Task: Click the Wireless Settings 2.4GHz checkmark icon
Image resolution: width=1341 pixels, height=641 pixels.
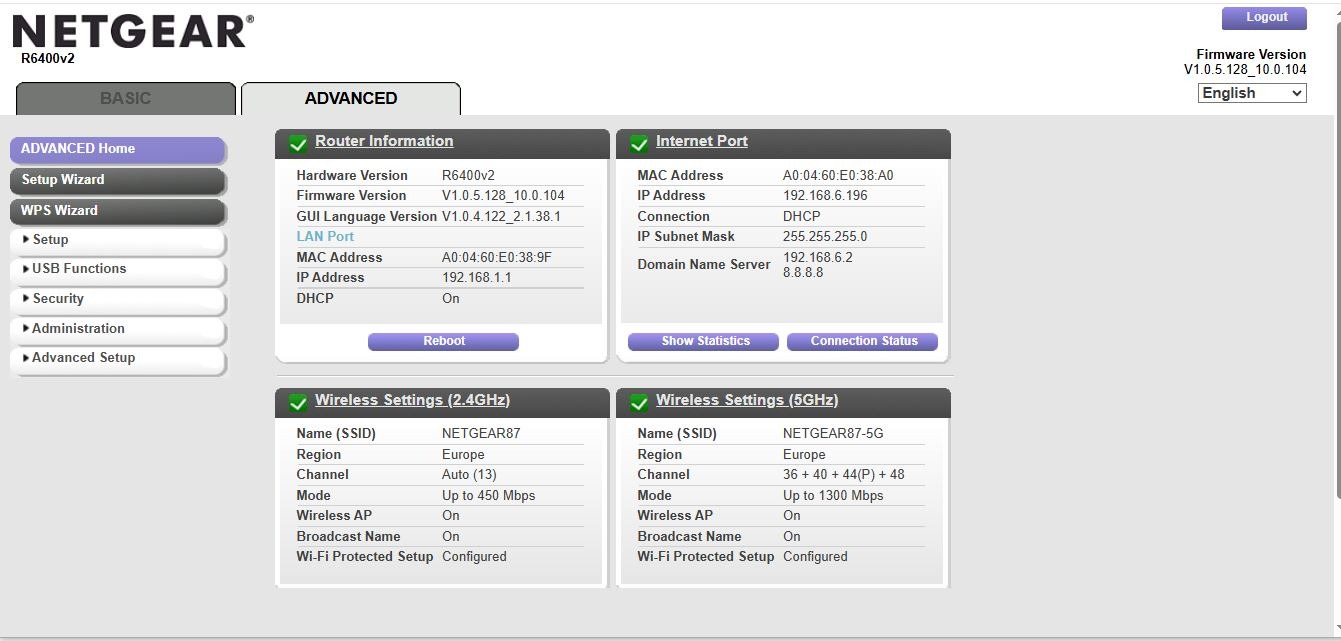Action: tap(298, 403)
